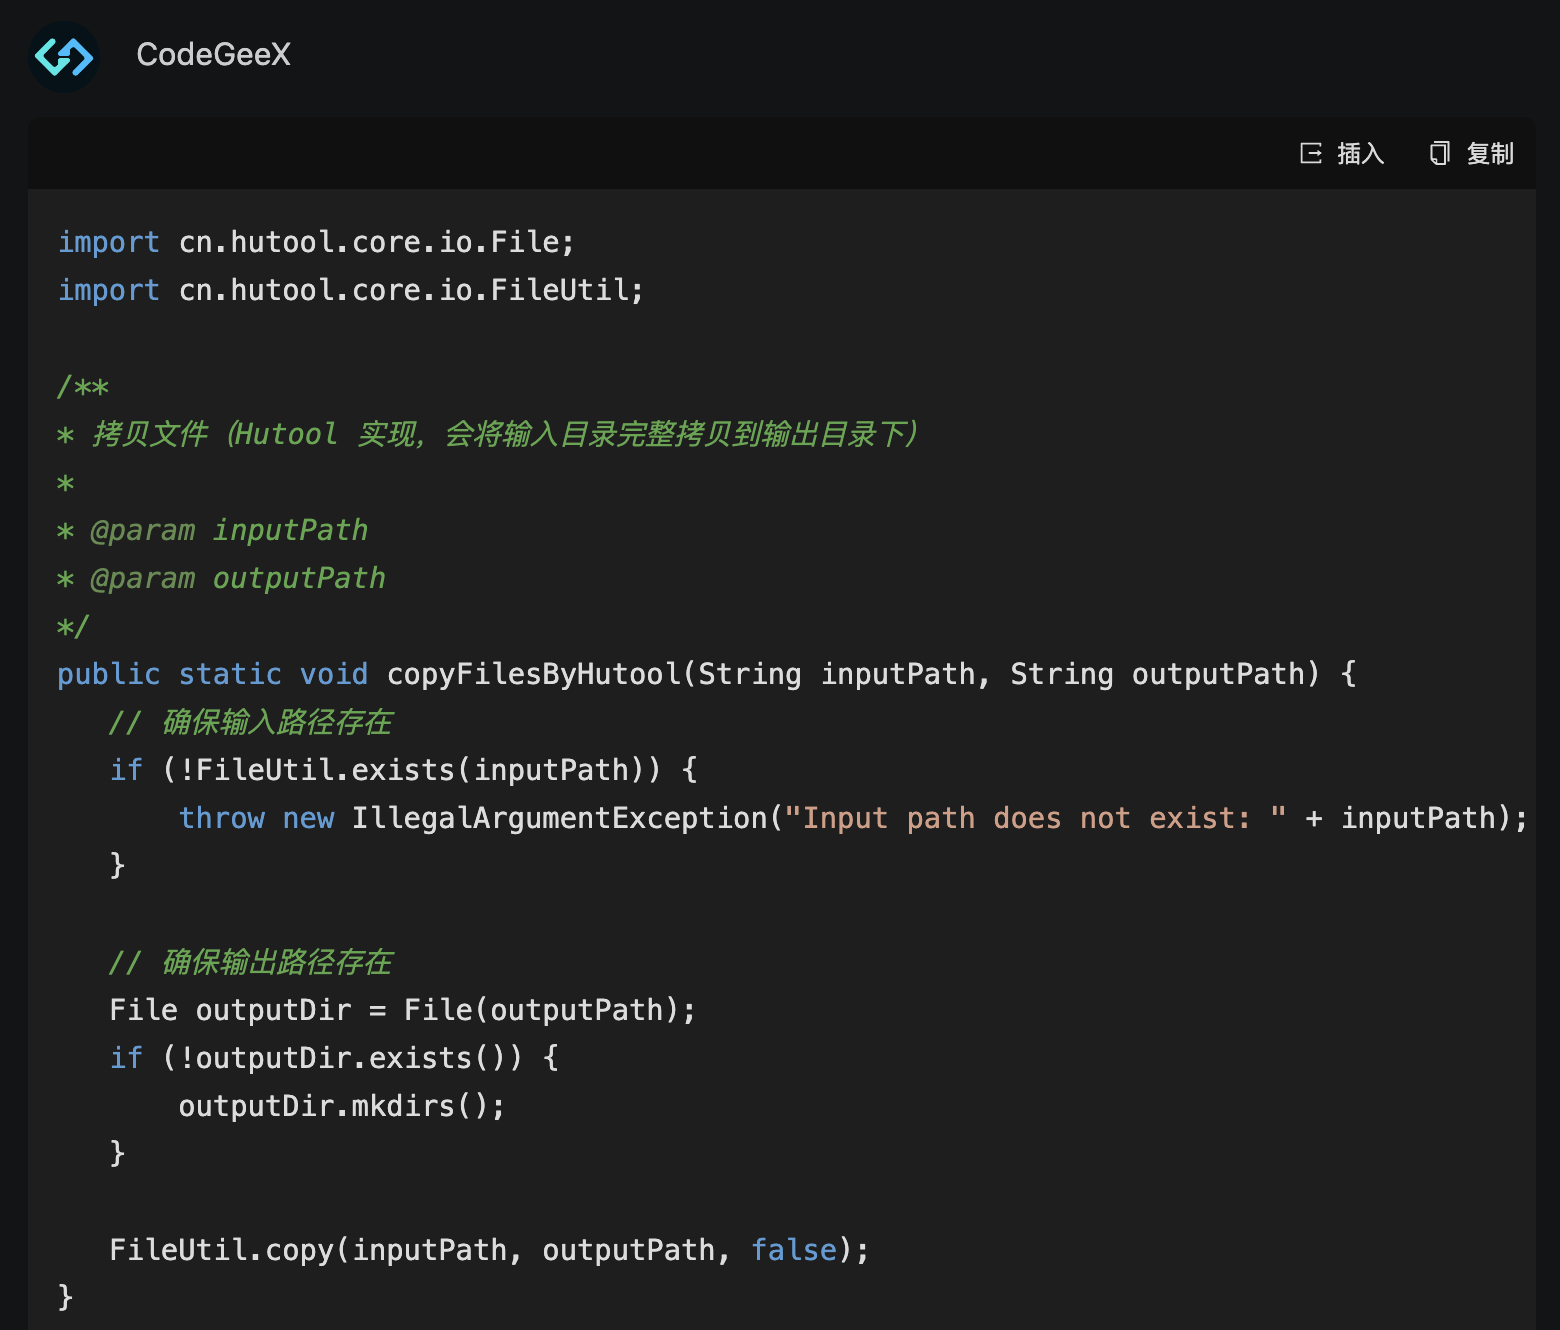Click the IllegalArgumentException class name
This screenshot has width=1560, height=1330.
click(559, 818)
